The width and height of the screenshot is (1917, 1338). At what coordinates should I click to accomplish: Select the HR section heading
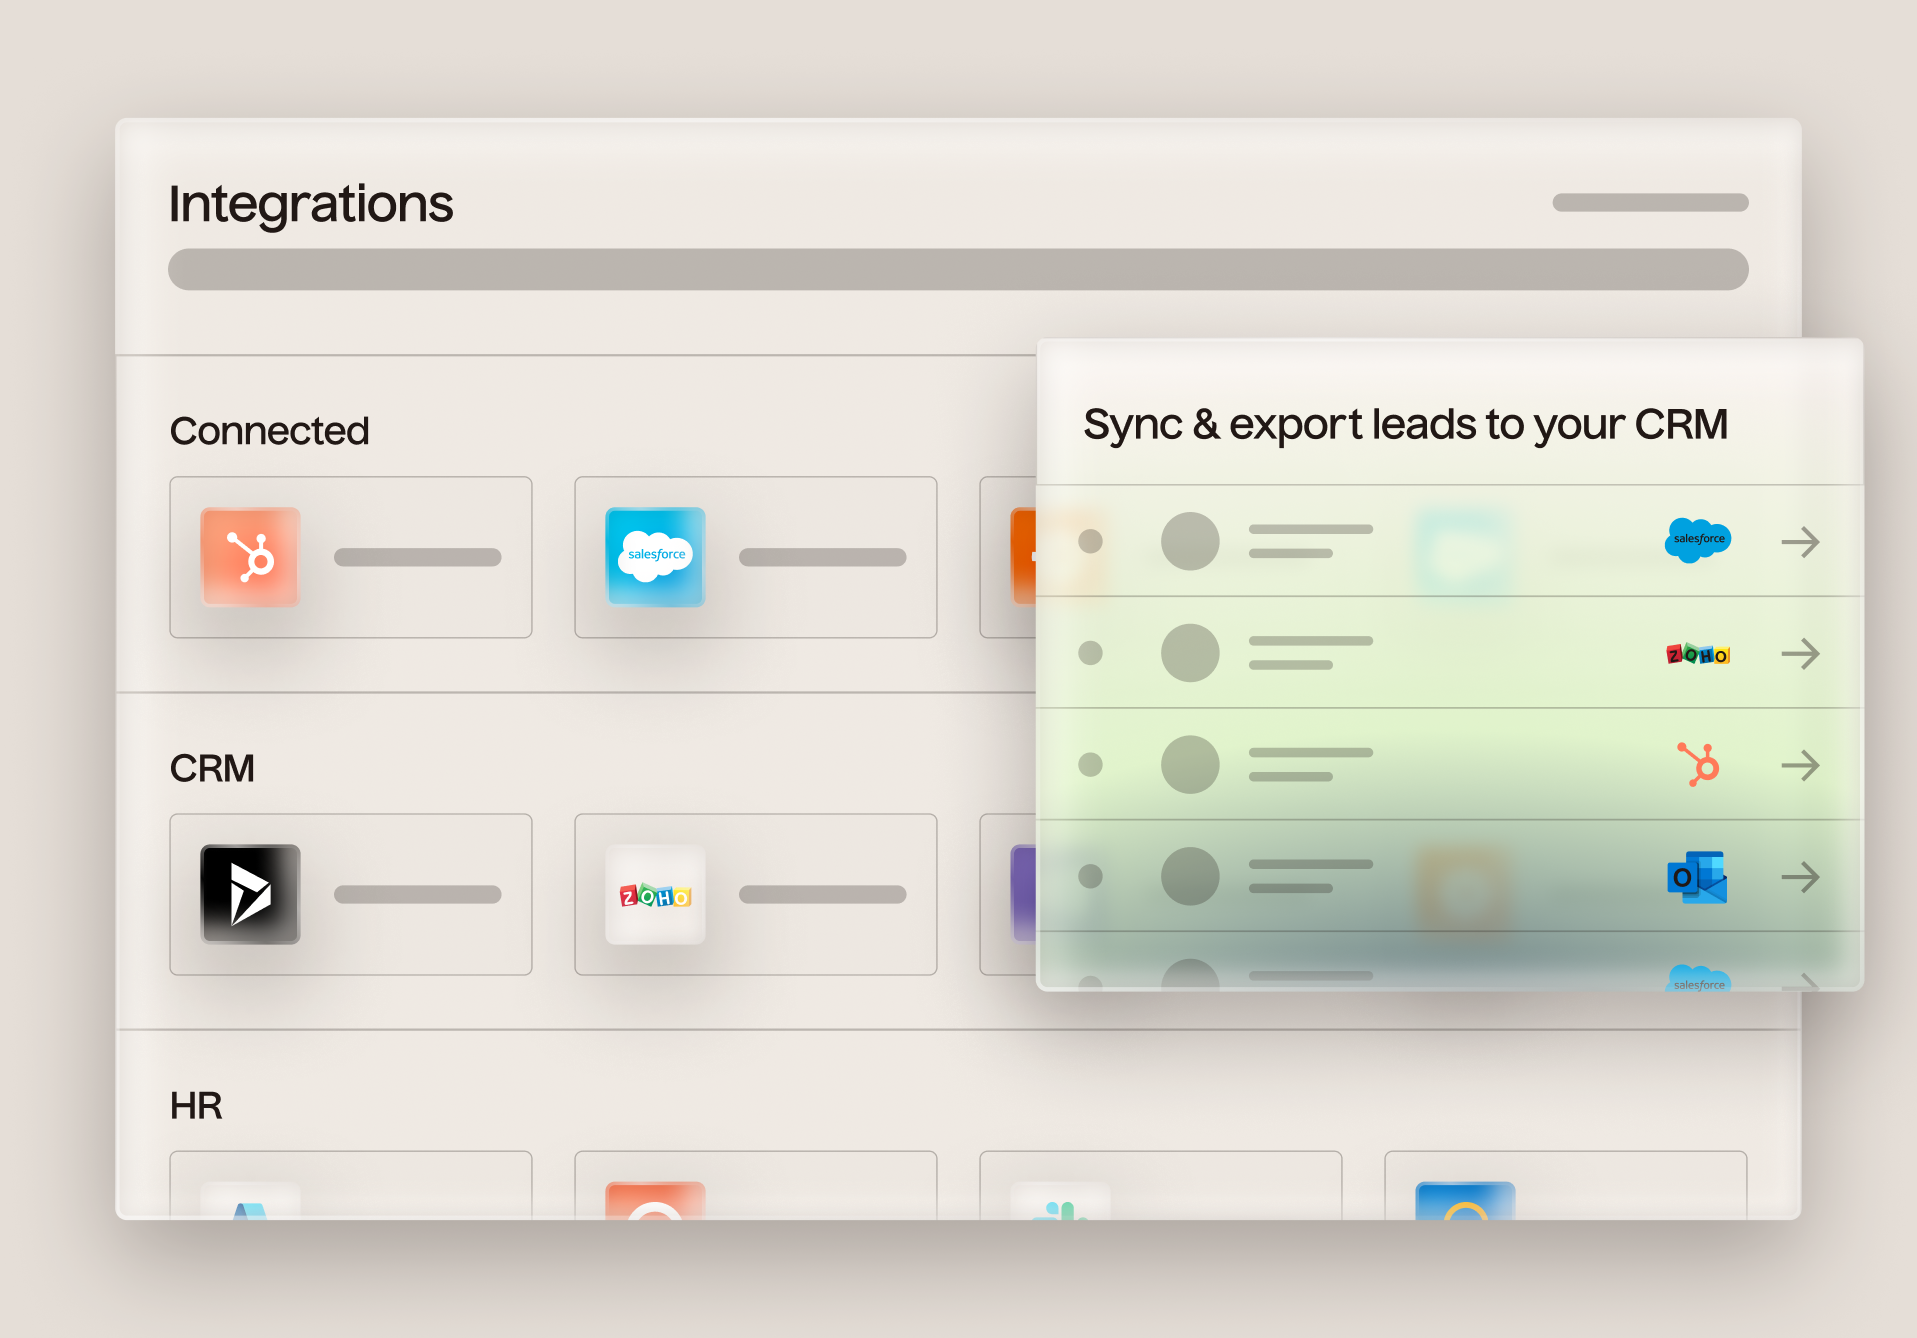[196, 1106]
